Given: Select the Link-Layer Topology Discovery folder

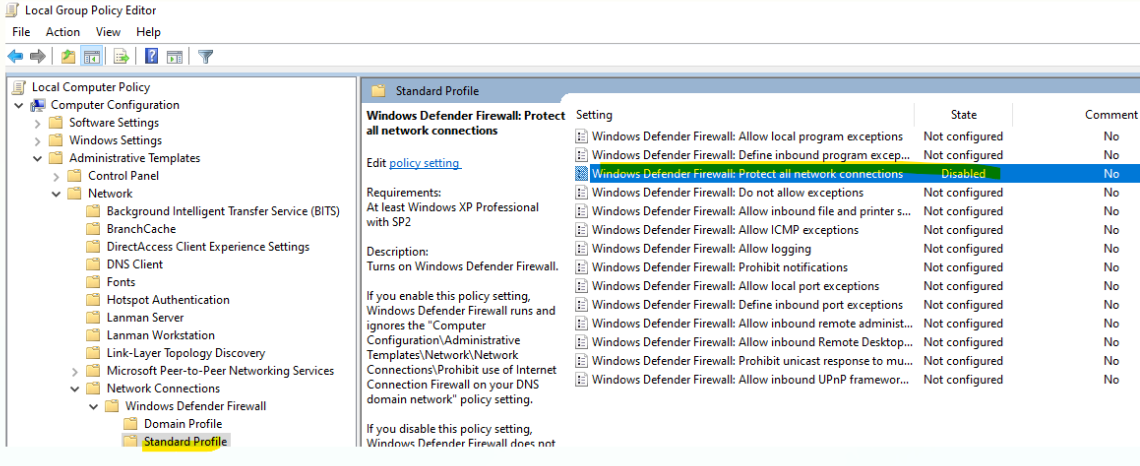Looking at the screenshot, I should [185, 353].
